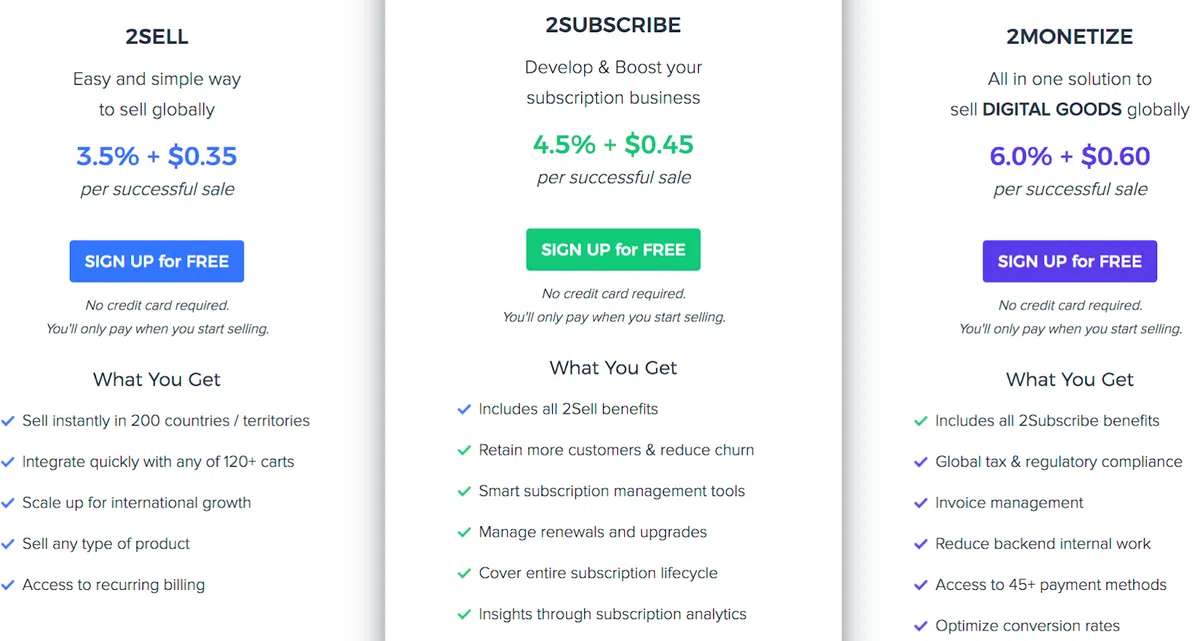The width and height of the screenshot is (1200, 641).
Task: Click the checkmark next to 'Smart subscription management tools'
Action: 464,490
